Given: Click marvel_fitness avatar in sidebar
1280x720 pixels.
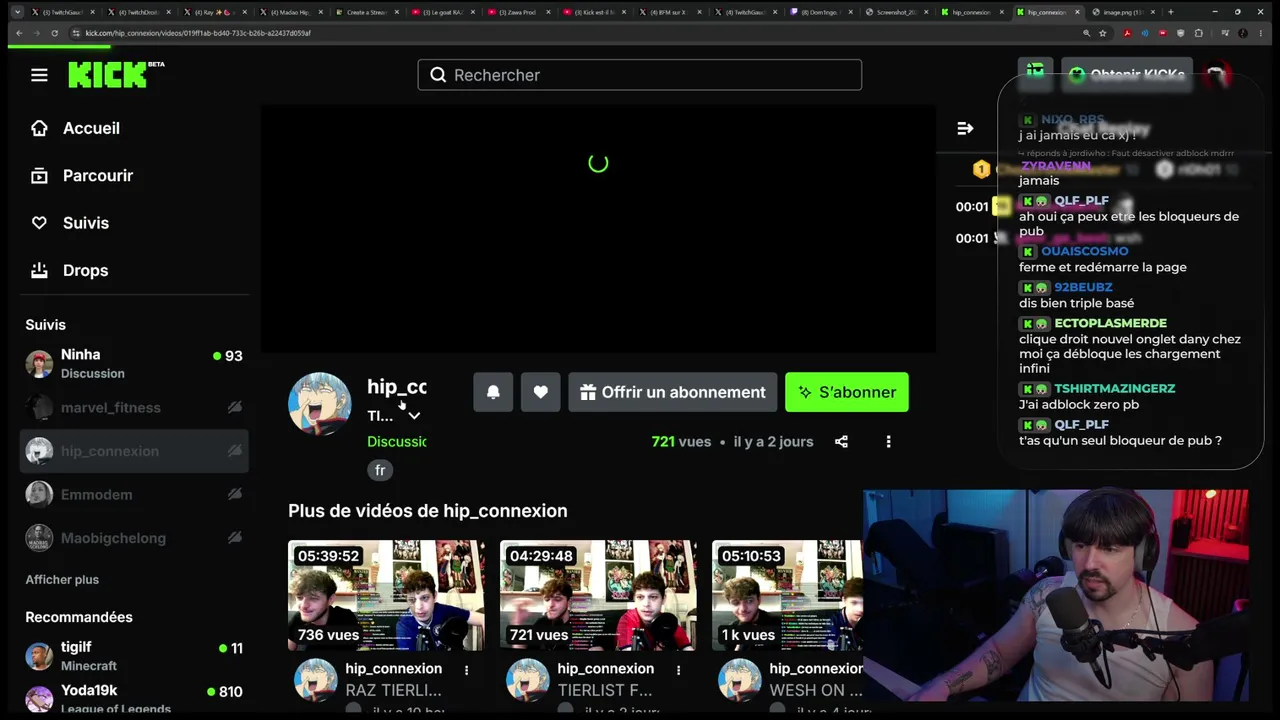Looking at the screenshot, I should coord(39,407).
